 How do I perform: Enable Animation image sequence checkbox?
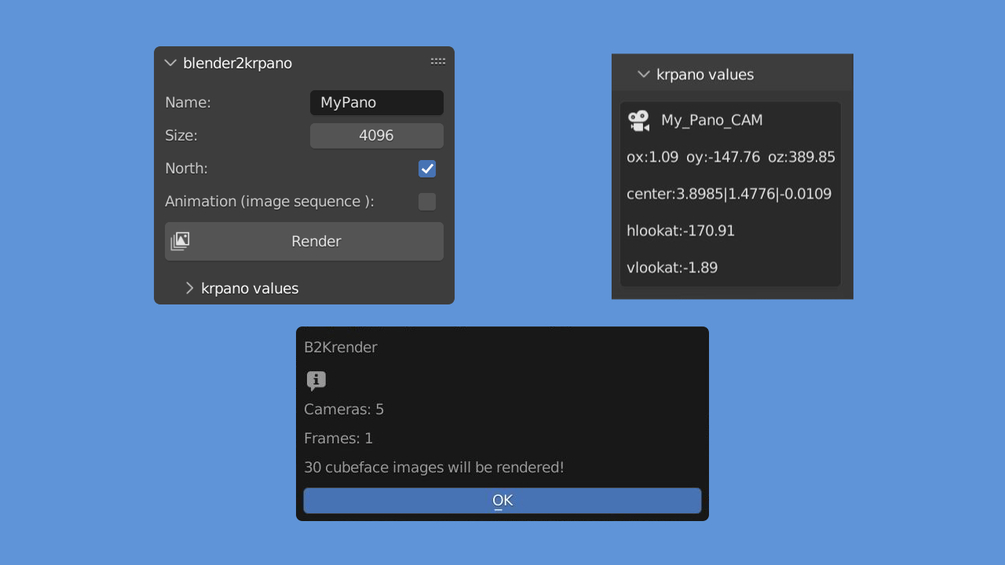pyautogui.click(x=427, y=202)
